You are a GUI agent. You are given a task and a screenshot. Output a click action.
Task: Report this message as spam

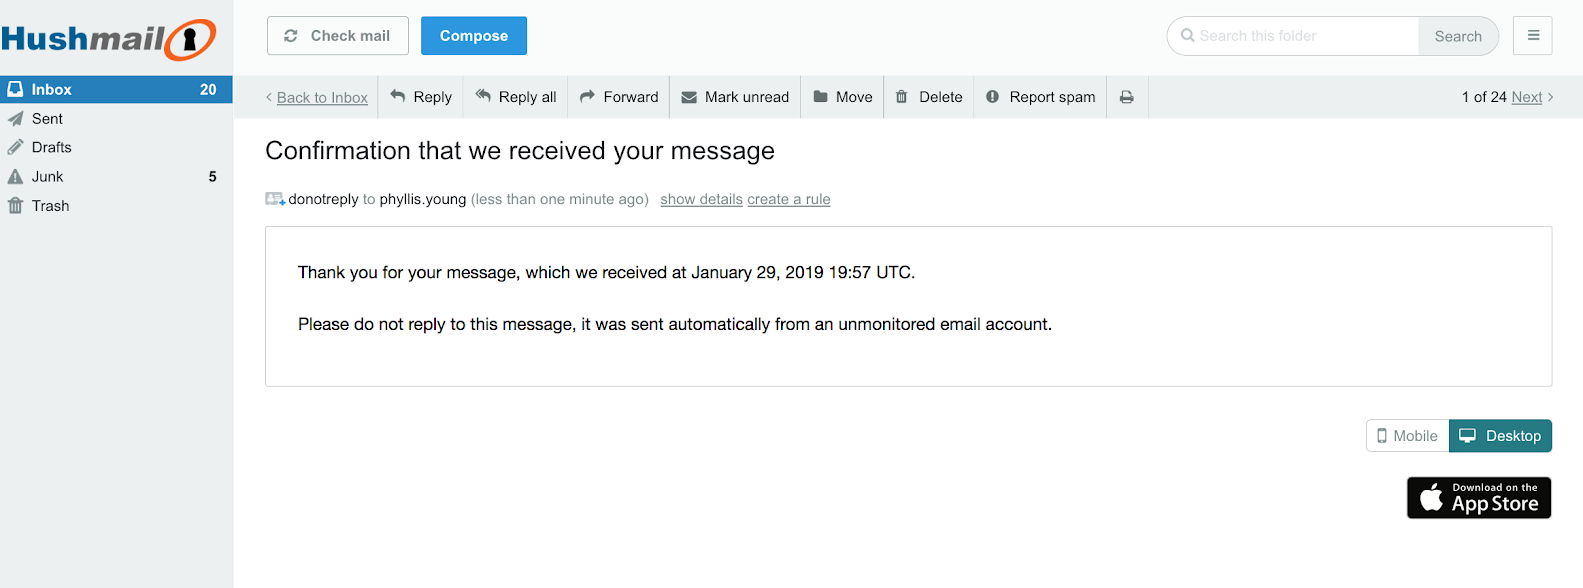(1041, 97)
